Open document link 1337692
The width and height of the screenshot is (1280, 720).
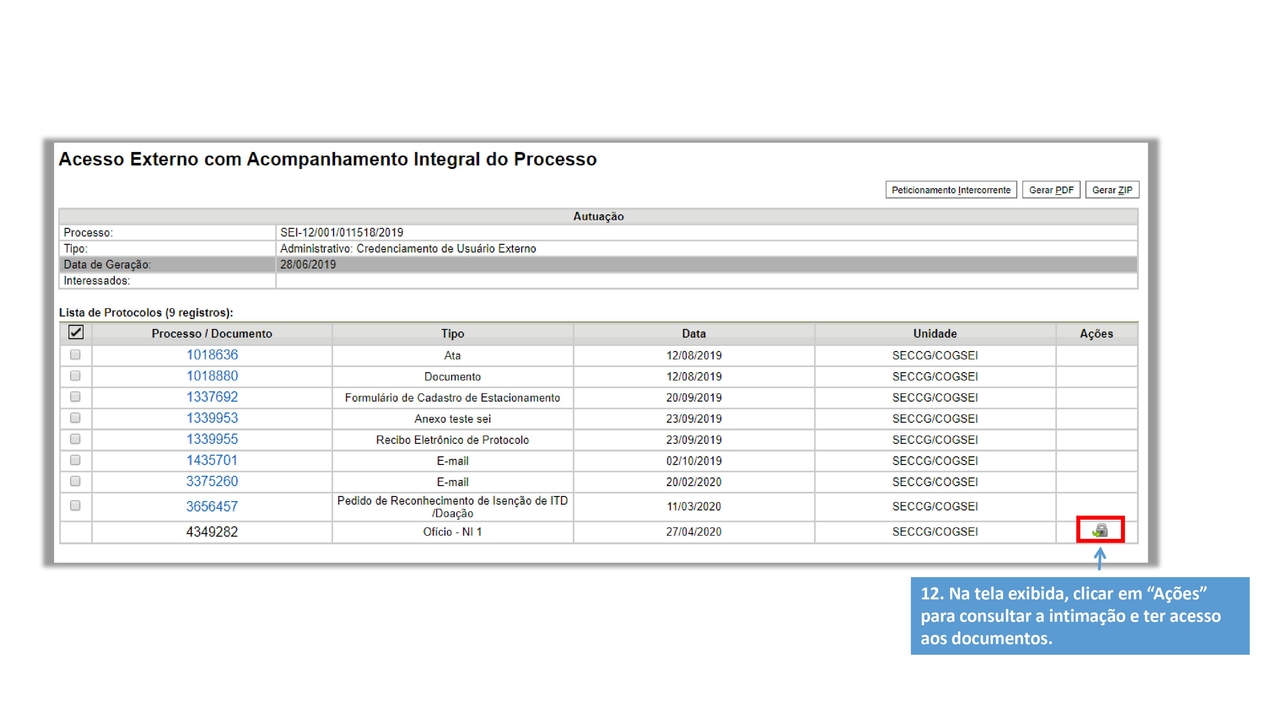212,397
